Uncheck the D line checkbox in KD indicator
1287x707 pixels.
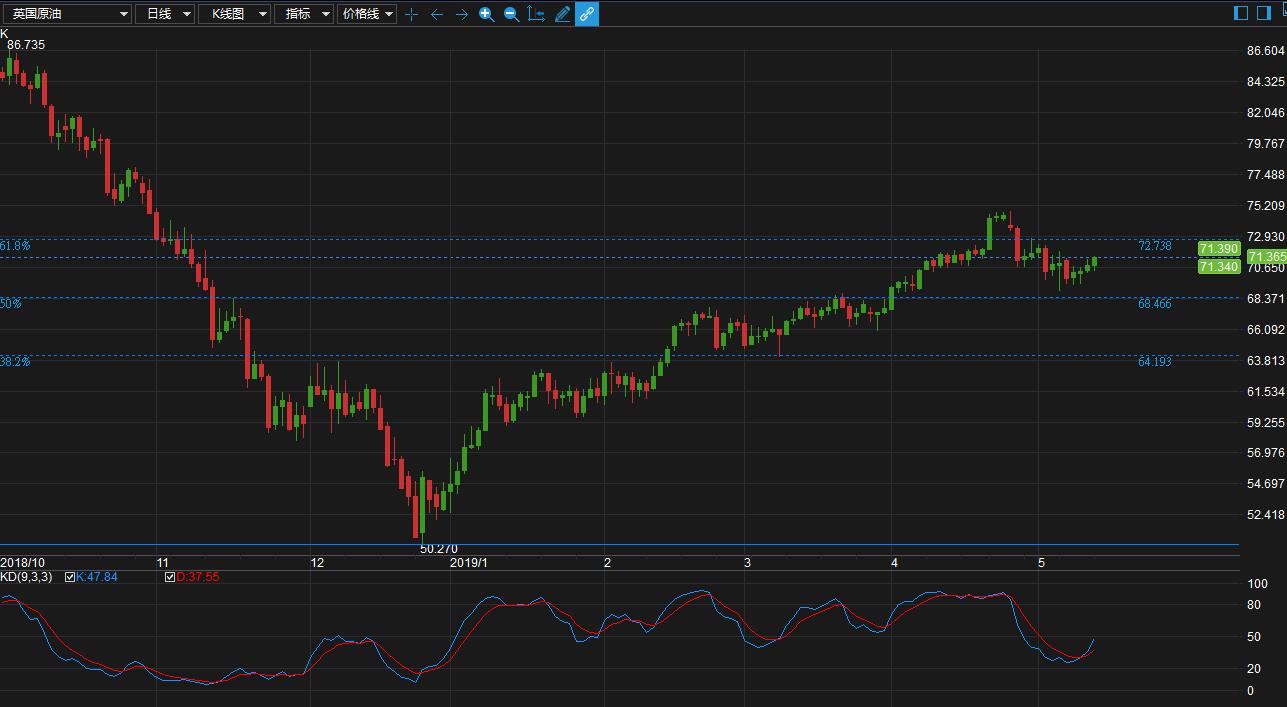tap(170, 577)
